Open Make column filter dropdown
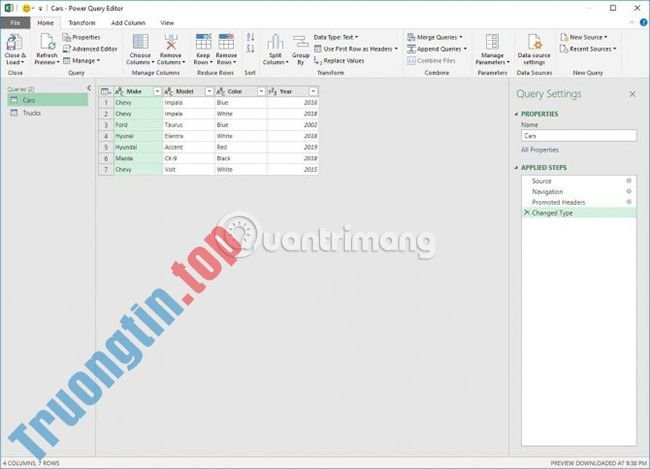The height and width of the screenshot is (469, 650). click(x=157, y=92)
